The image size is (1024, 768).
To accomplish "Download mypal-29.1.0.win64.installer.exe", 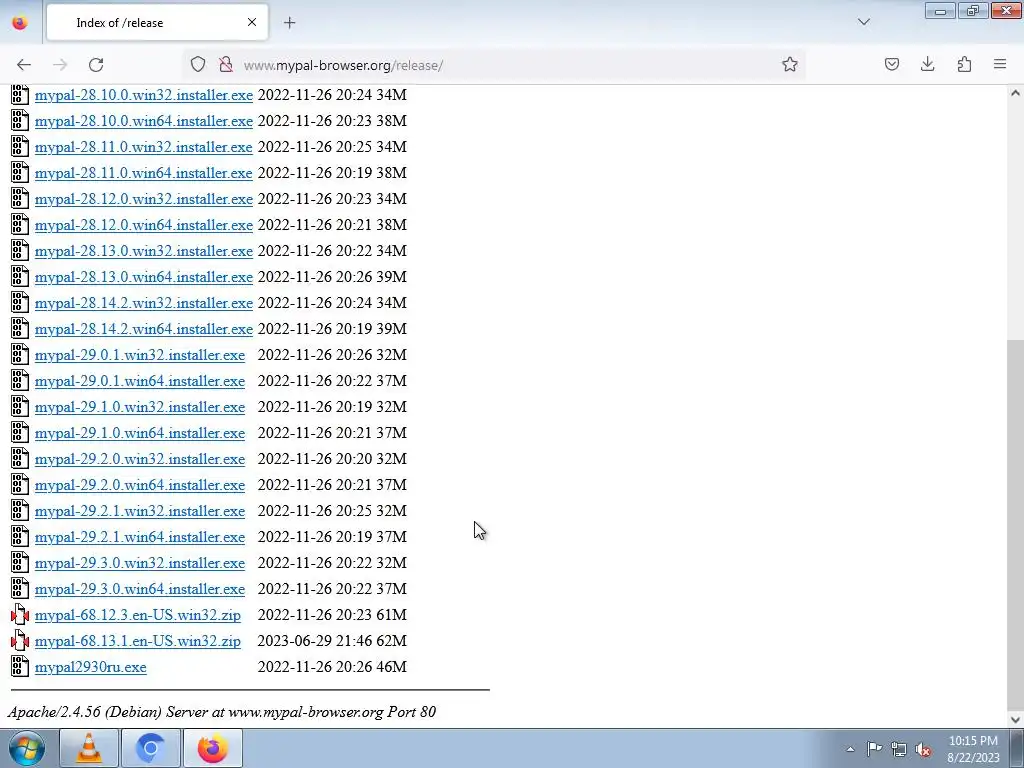I will pos(140,433).
